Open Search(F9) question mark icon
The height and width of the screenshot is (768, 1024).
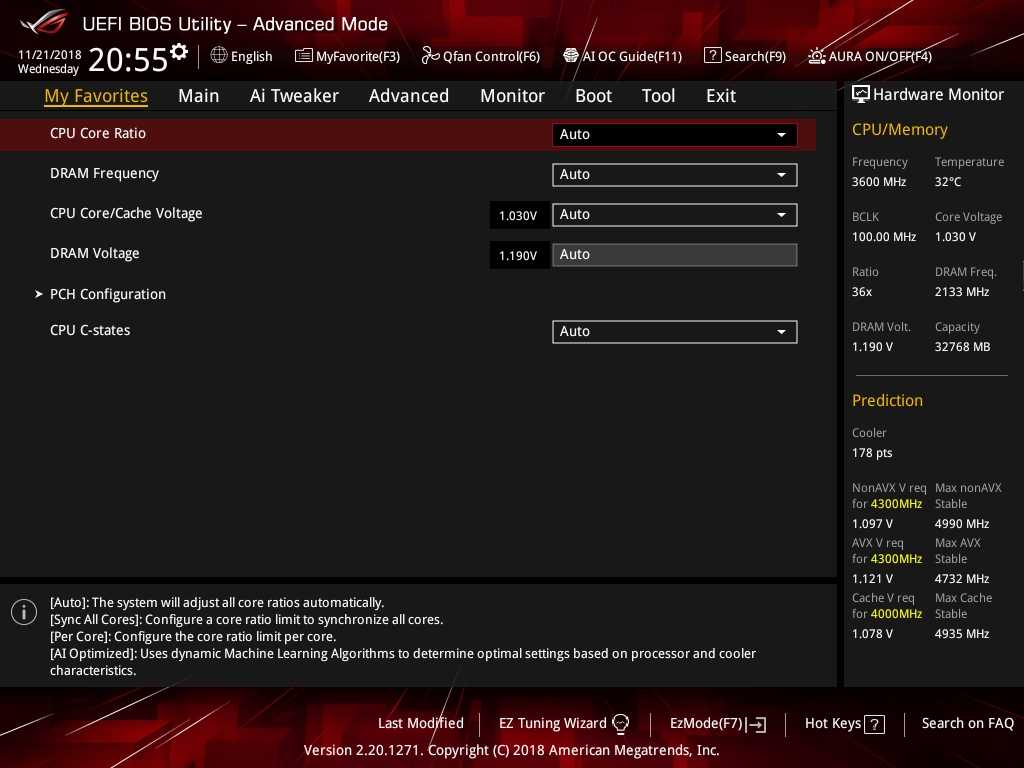pos(712,56)
